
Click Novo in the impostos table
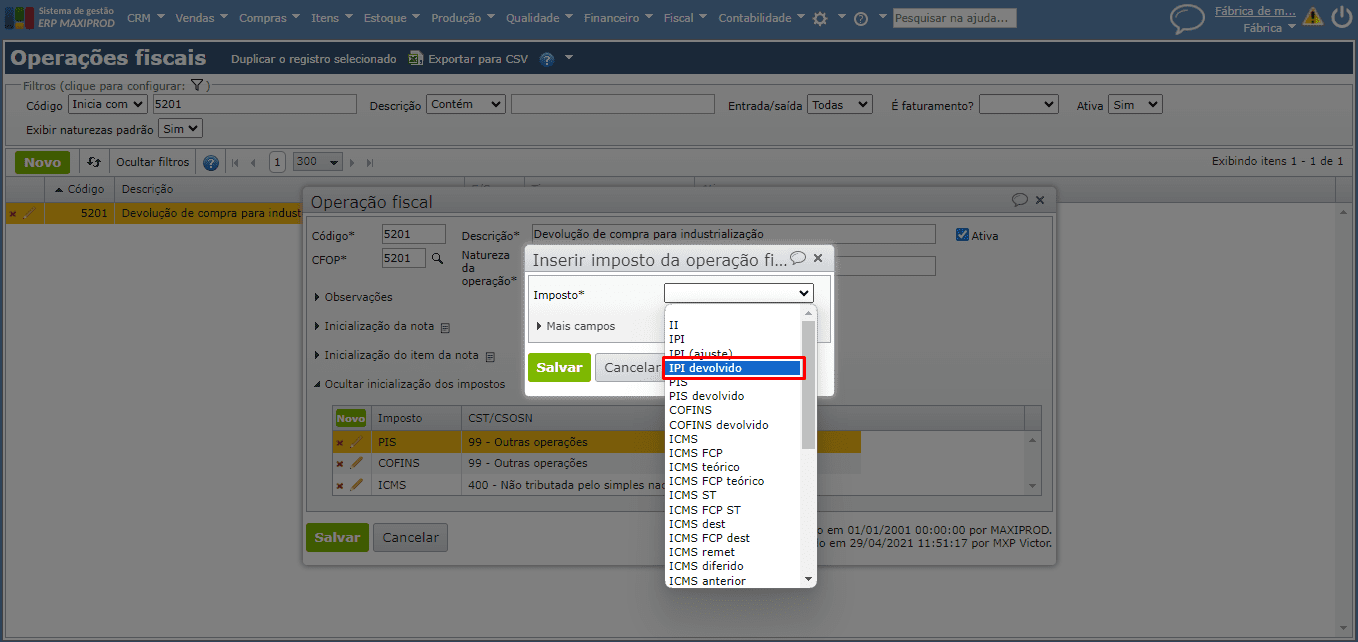[351, 418]
